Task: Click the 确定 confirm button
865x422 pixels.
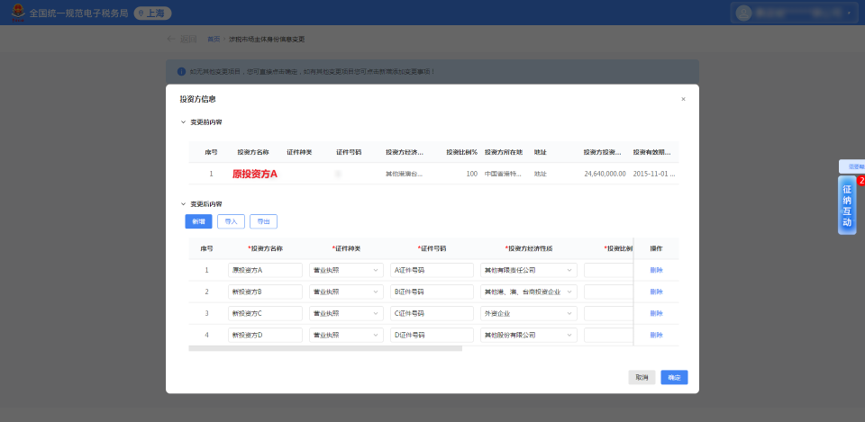Action: click(674, 377)
